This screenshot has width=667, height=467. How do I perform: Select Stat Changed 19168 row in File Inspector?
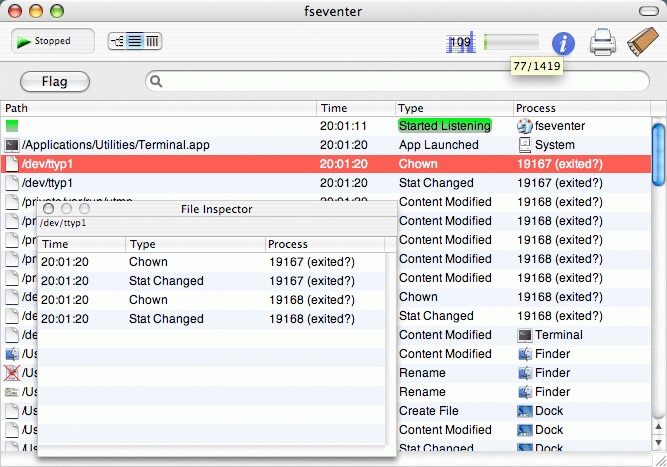[x=210, y=319]
